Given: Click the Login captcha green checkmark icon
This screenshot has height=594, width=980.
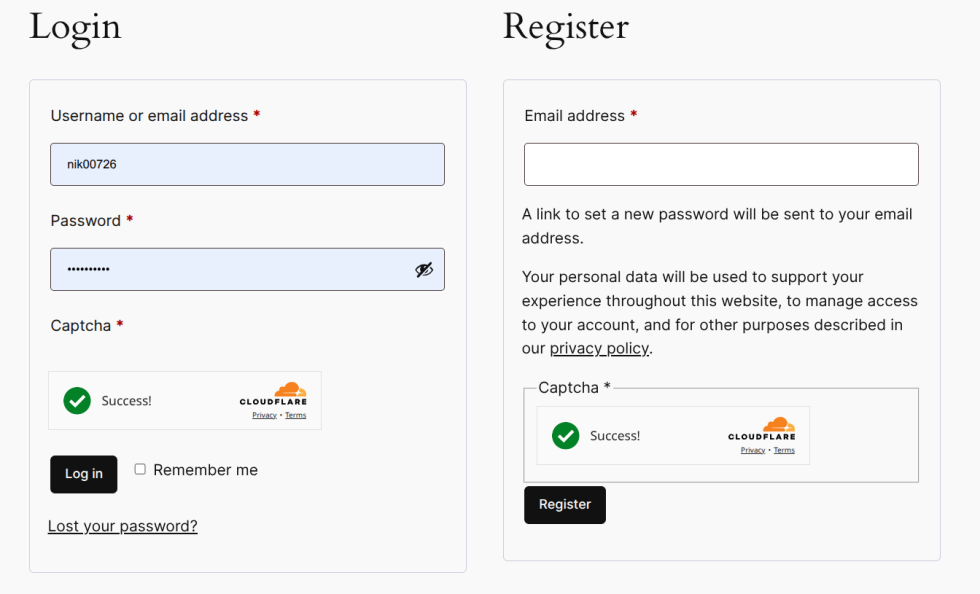Looking at the screenshot, I should 77,401.
